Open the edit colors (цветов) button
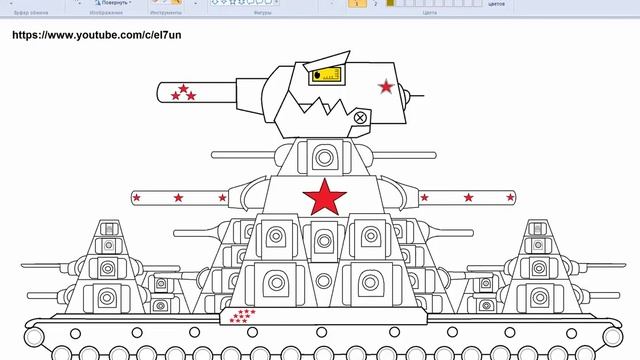640x360 pixels. click(x=496, y=3)
